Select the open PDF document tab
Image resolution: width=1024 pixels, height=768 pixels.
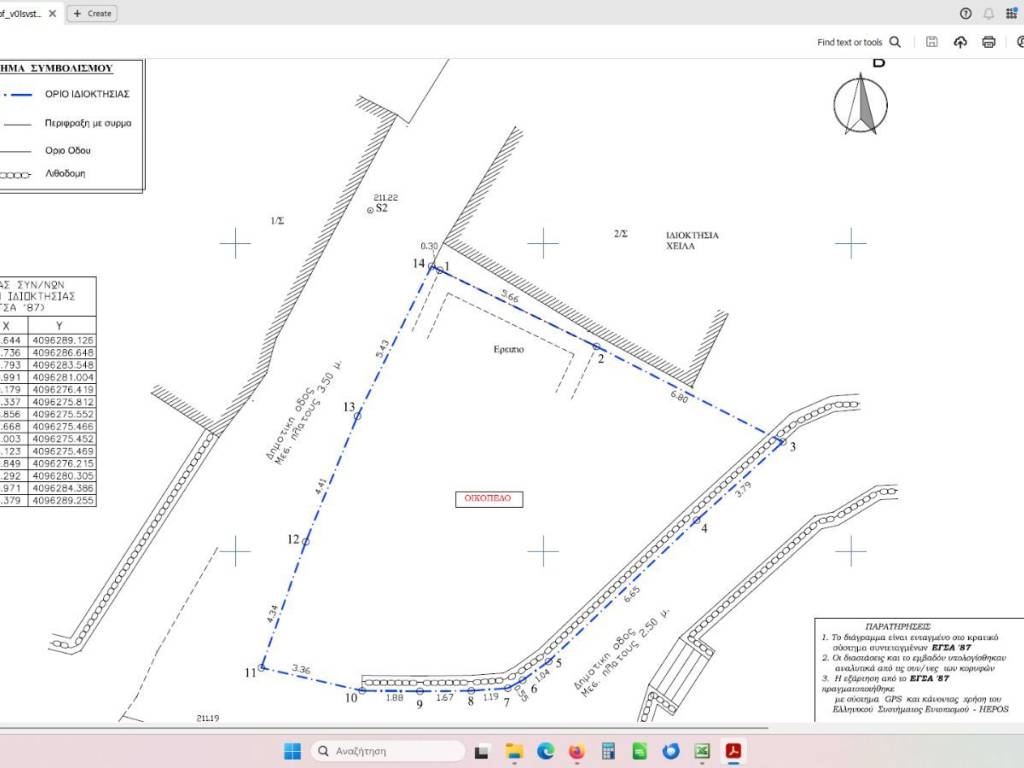click(x=22, y=13)
